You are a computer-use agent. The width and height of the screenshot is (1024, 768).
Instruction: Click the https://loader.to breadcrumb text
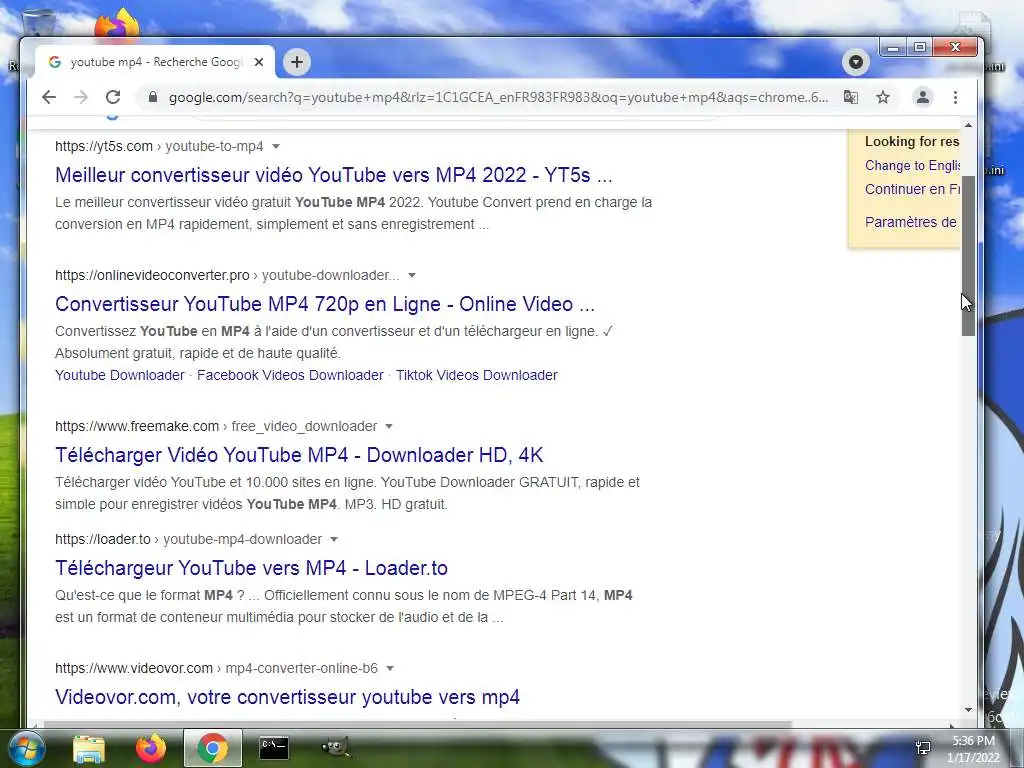[x=103, y=539]
